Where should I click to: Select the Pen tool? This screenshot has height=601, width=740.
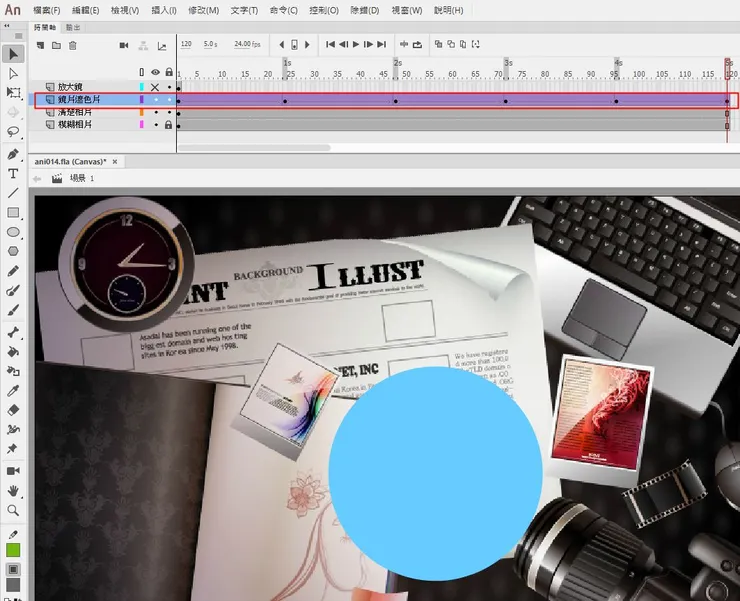(13, 154)
